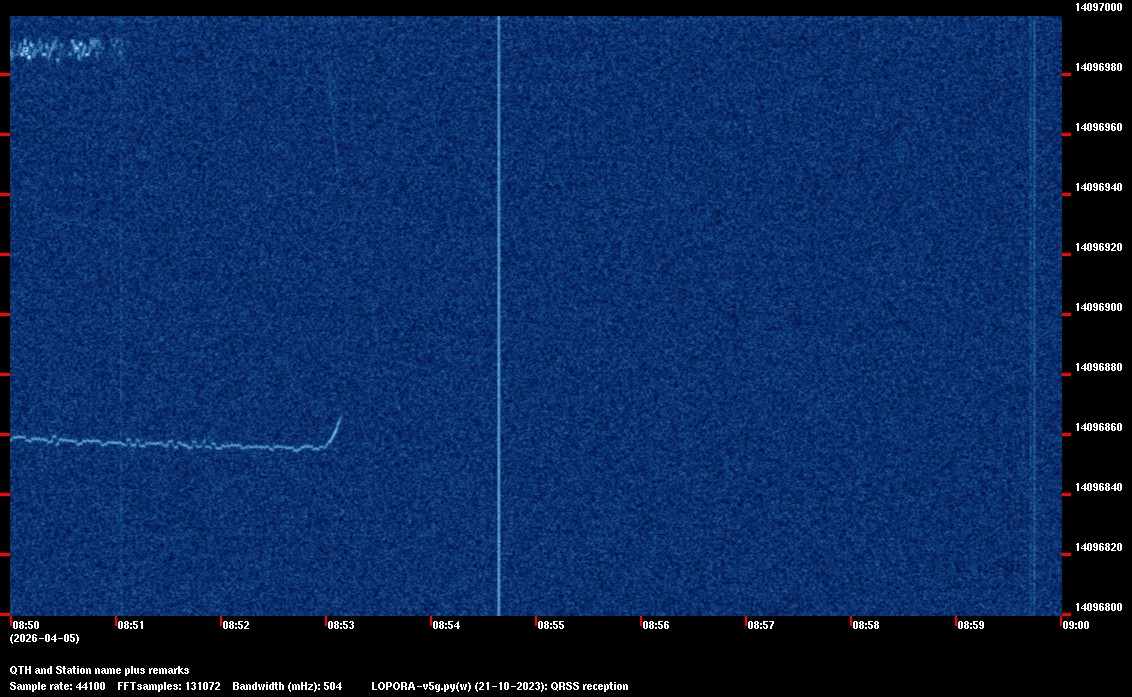Click frequency label 14096800
Viewport: 1132px width, 697px height.
(x=1099, y=607)
